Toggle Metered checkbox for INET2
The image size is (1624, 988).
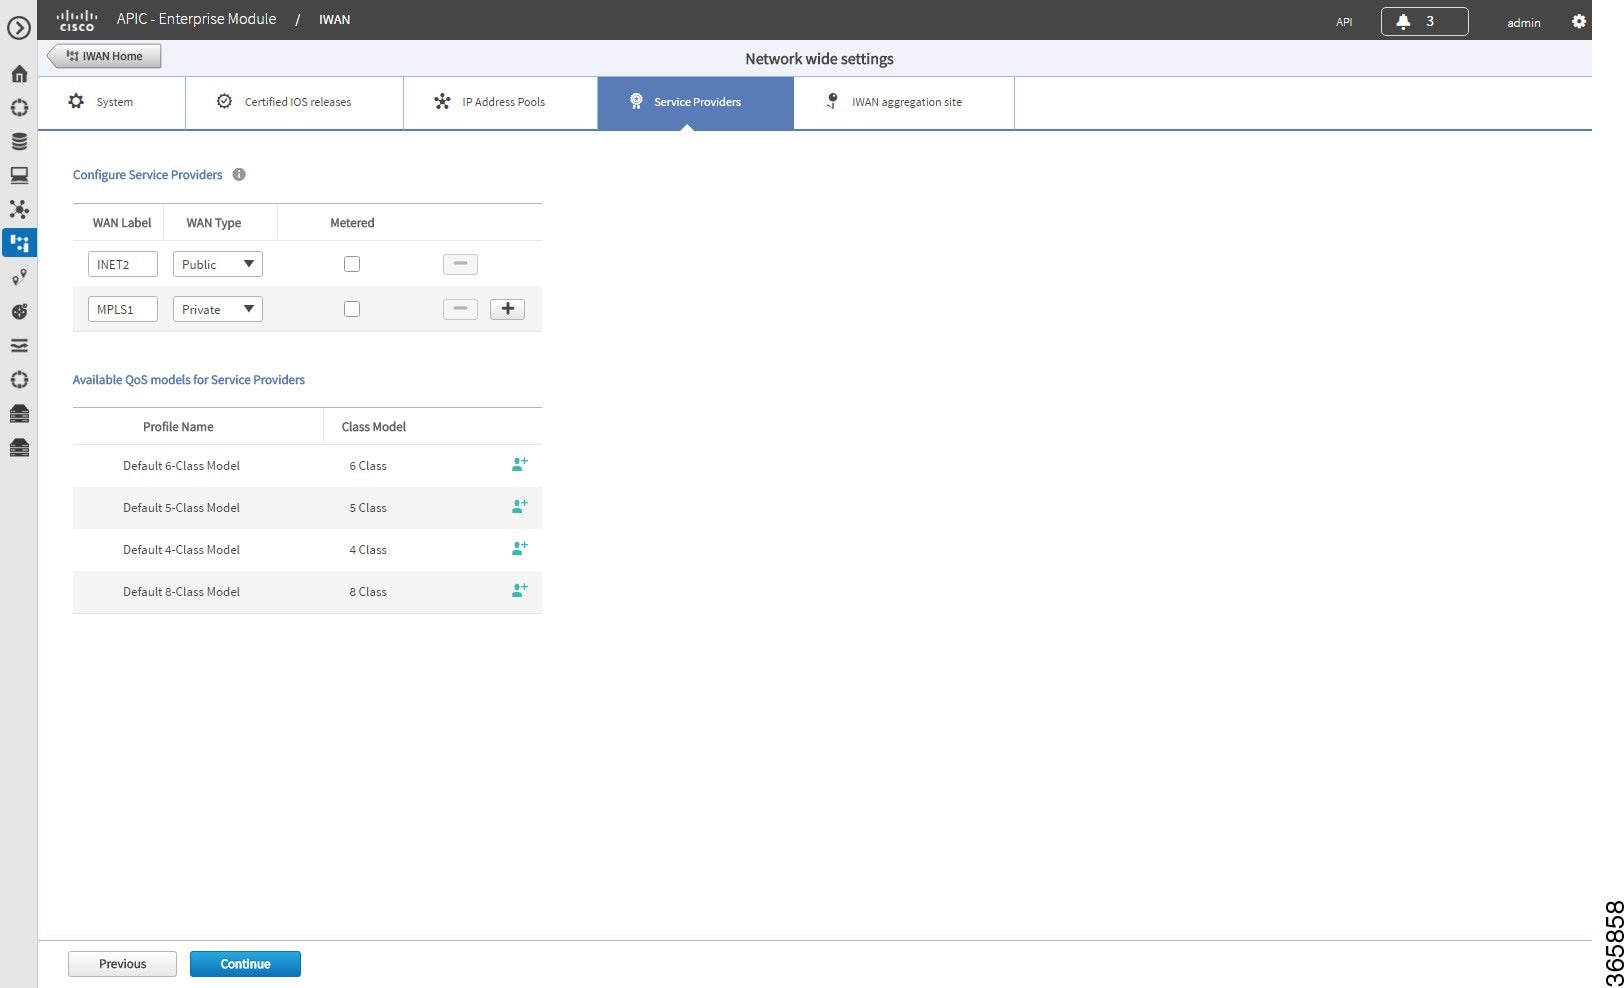(x=352, y=264)
